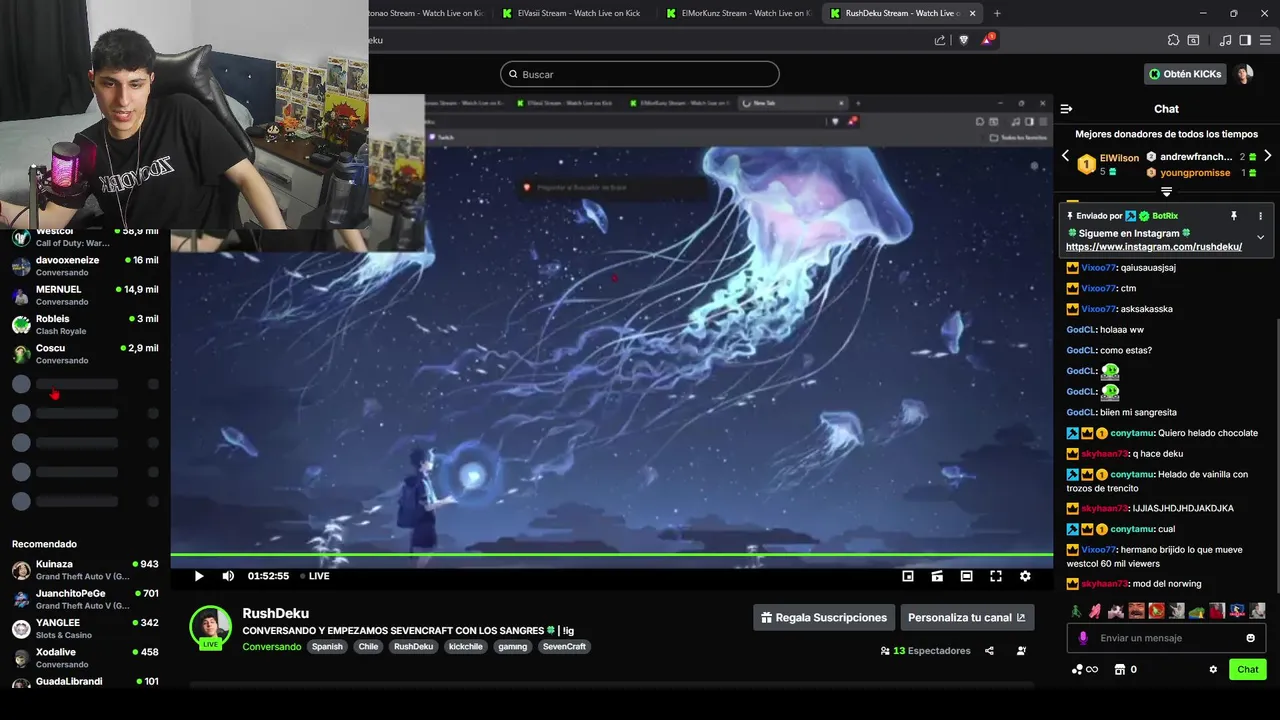This screenshot has width=1280, height=720.
Task: Open recommended channel Xodalive
Action: click(84, 658)
